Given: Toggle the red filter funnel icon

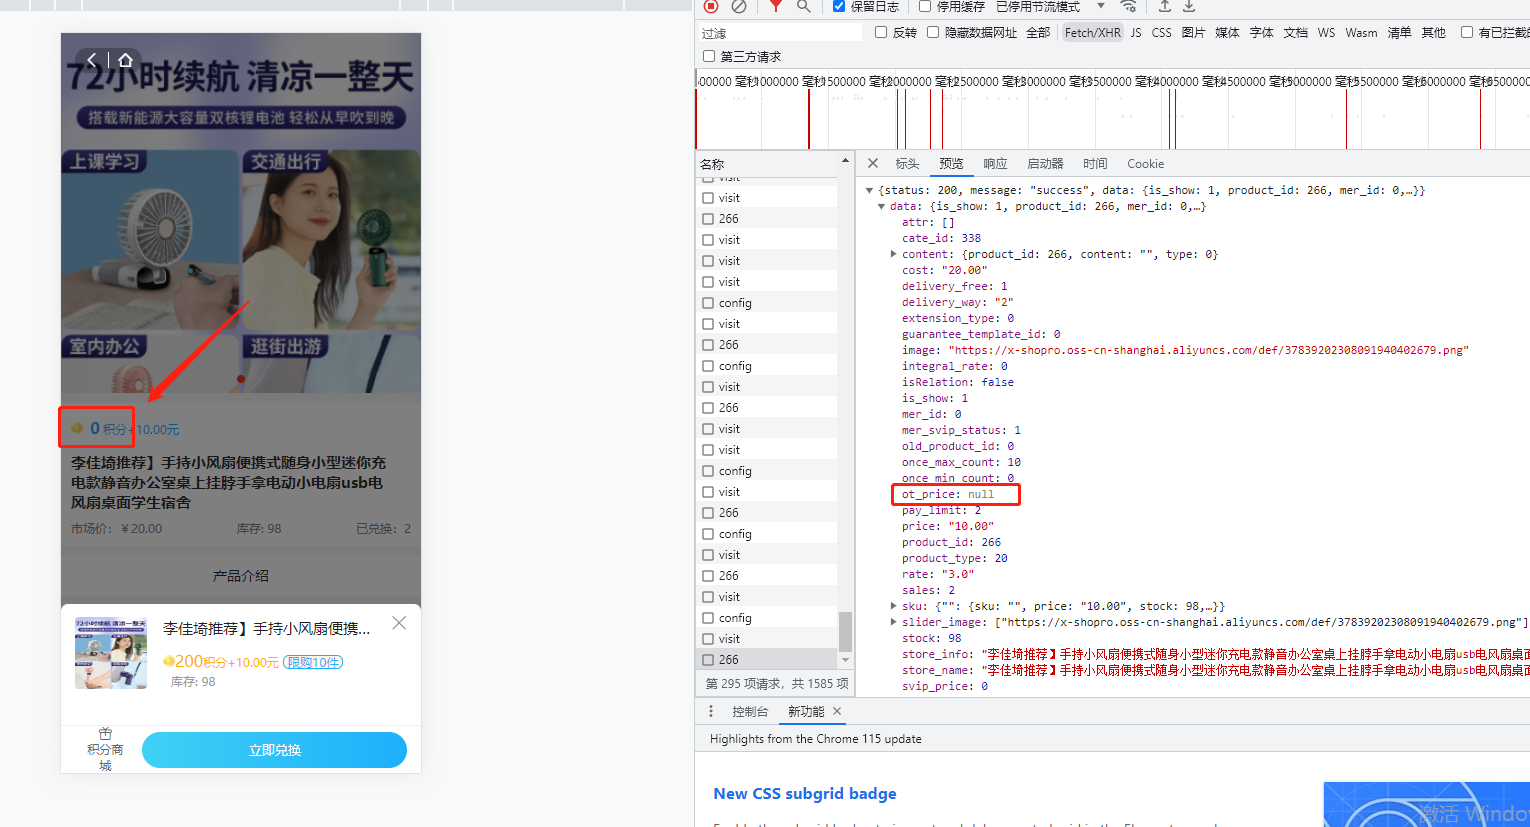Looking at the screenshot, I should coord(776,6).
